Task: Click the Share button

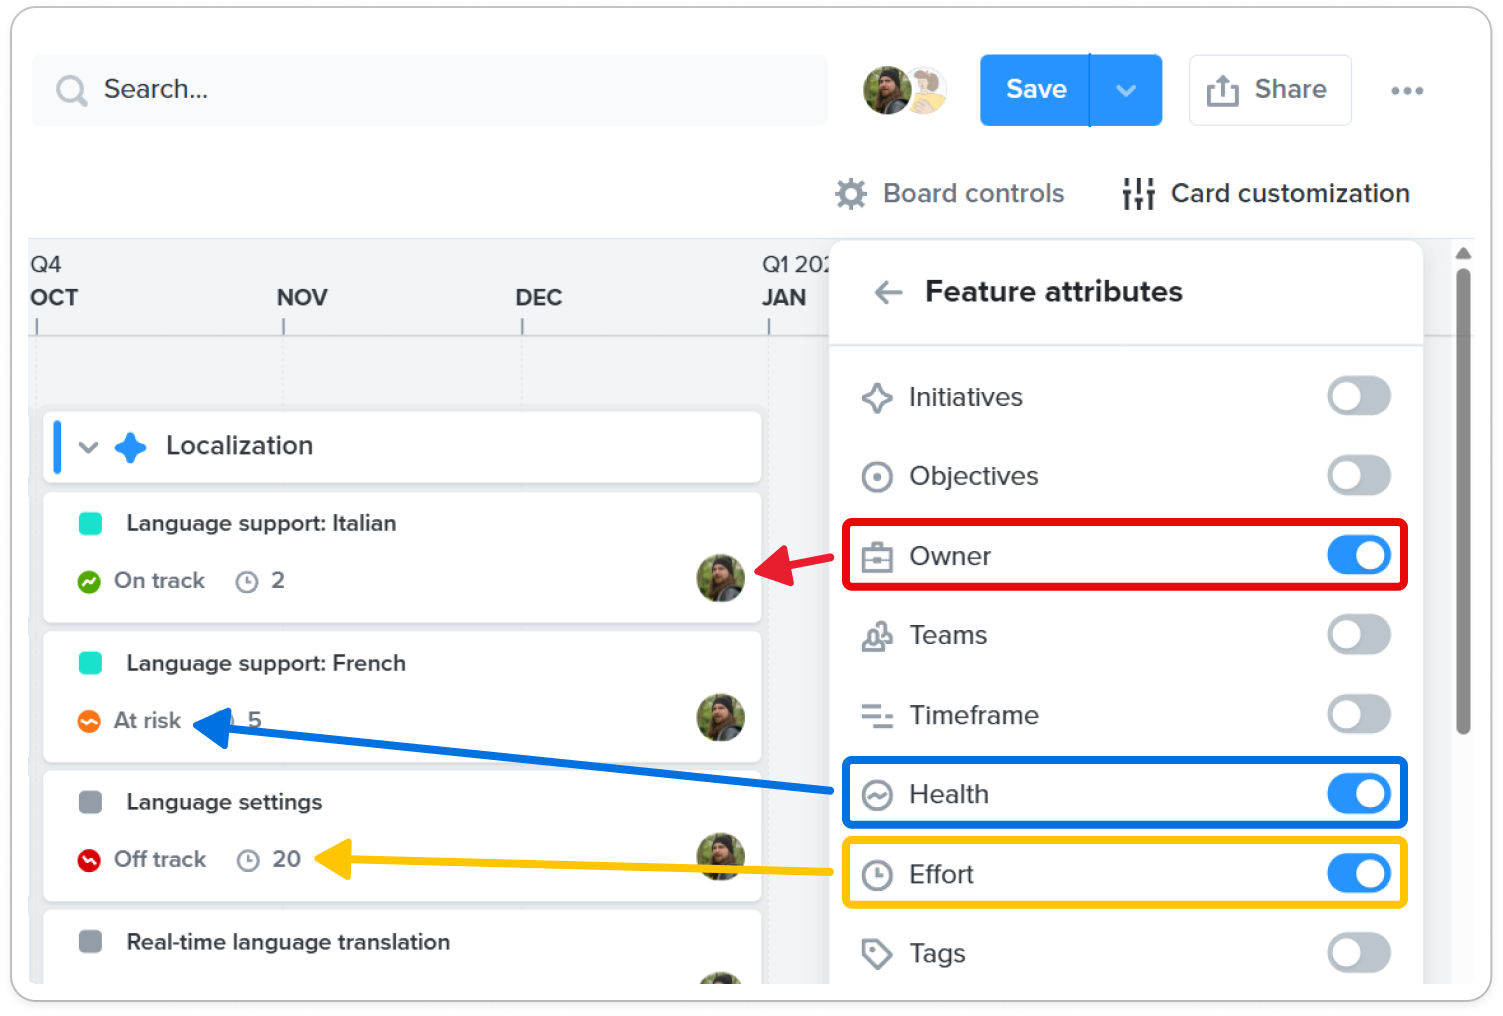Action: [1270, 90]
